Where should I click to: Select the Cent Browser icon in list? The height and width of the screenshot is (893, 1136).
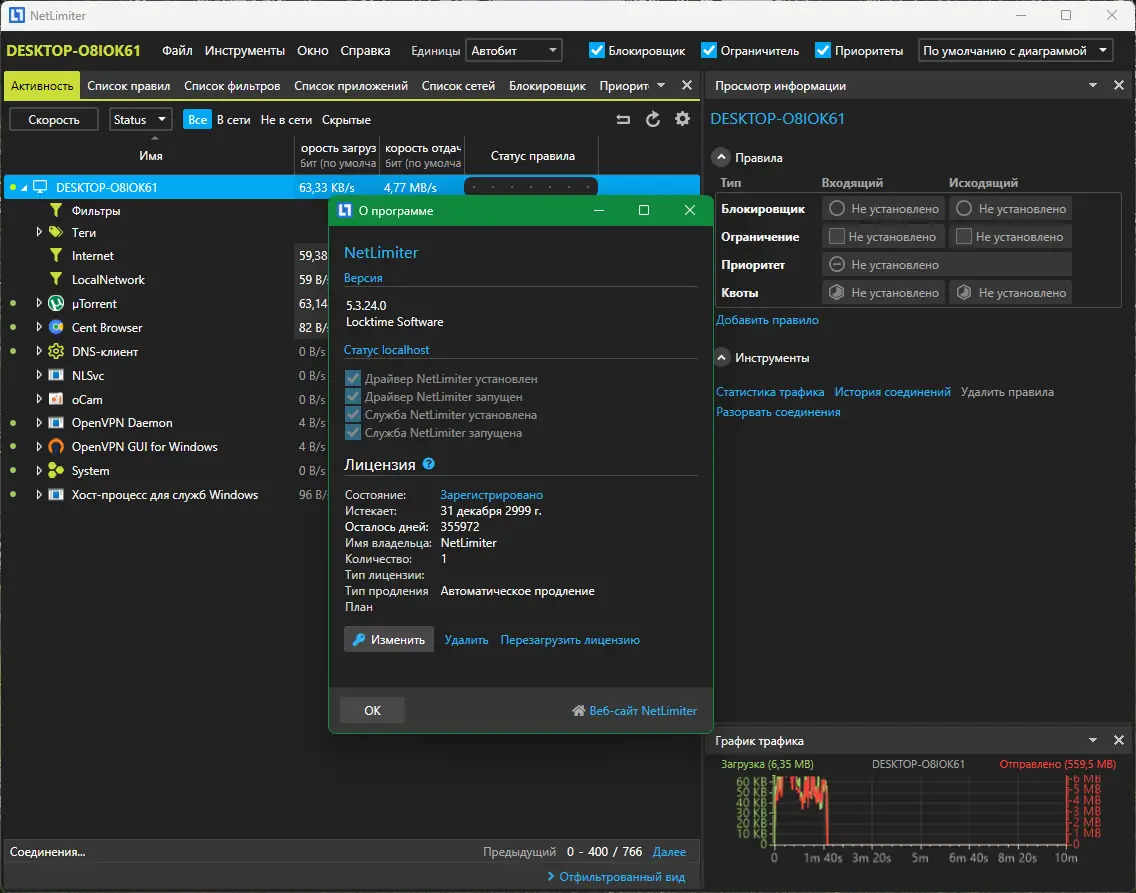[x=57, y=328]
